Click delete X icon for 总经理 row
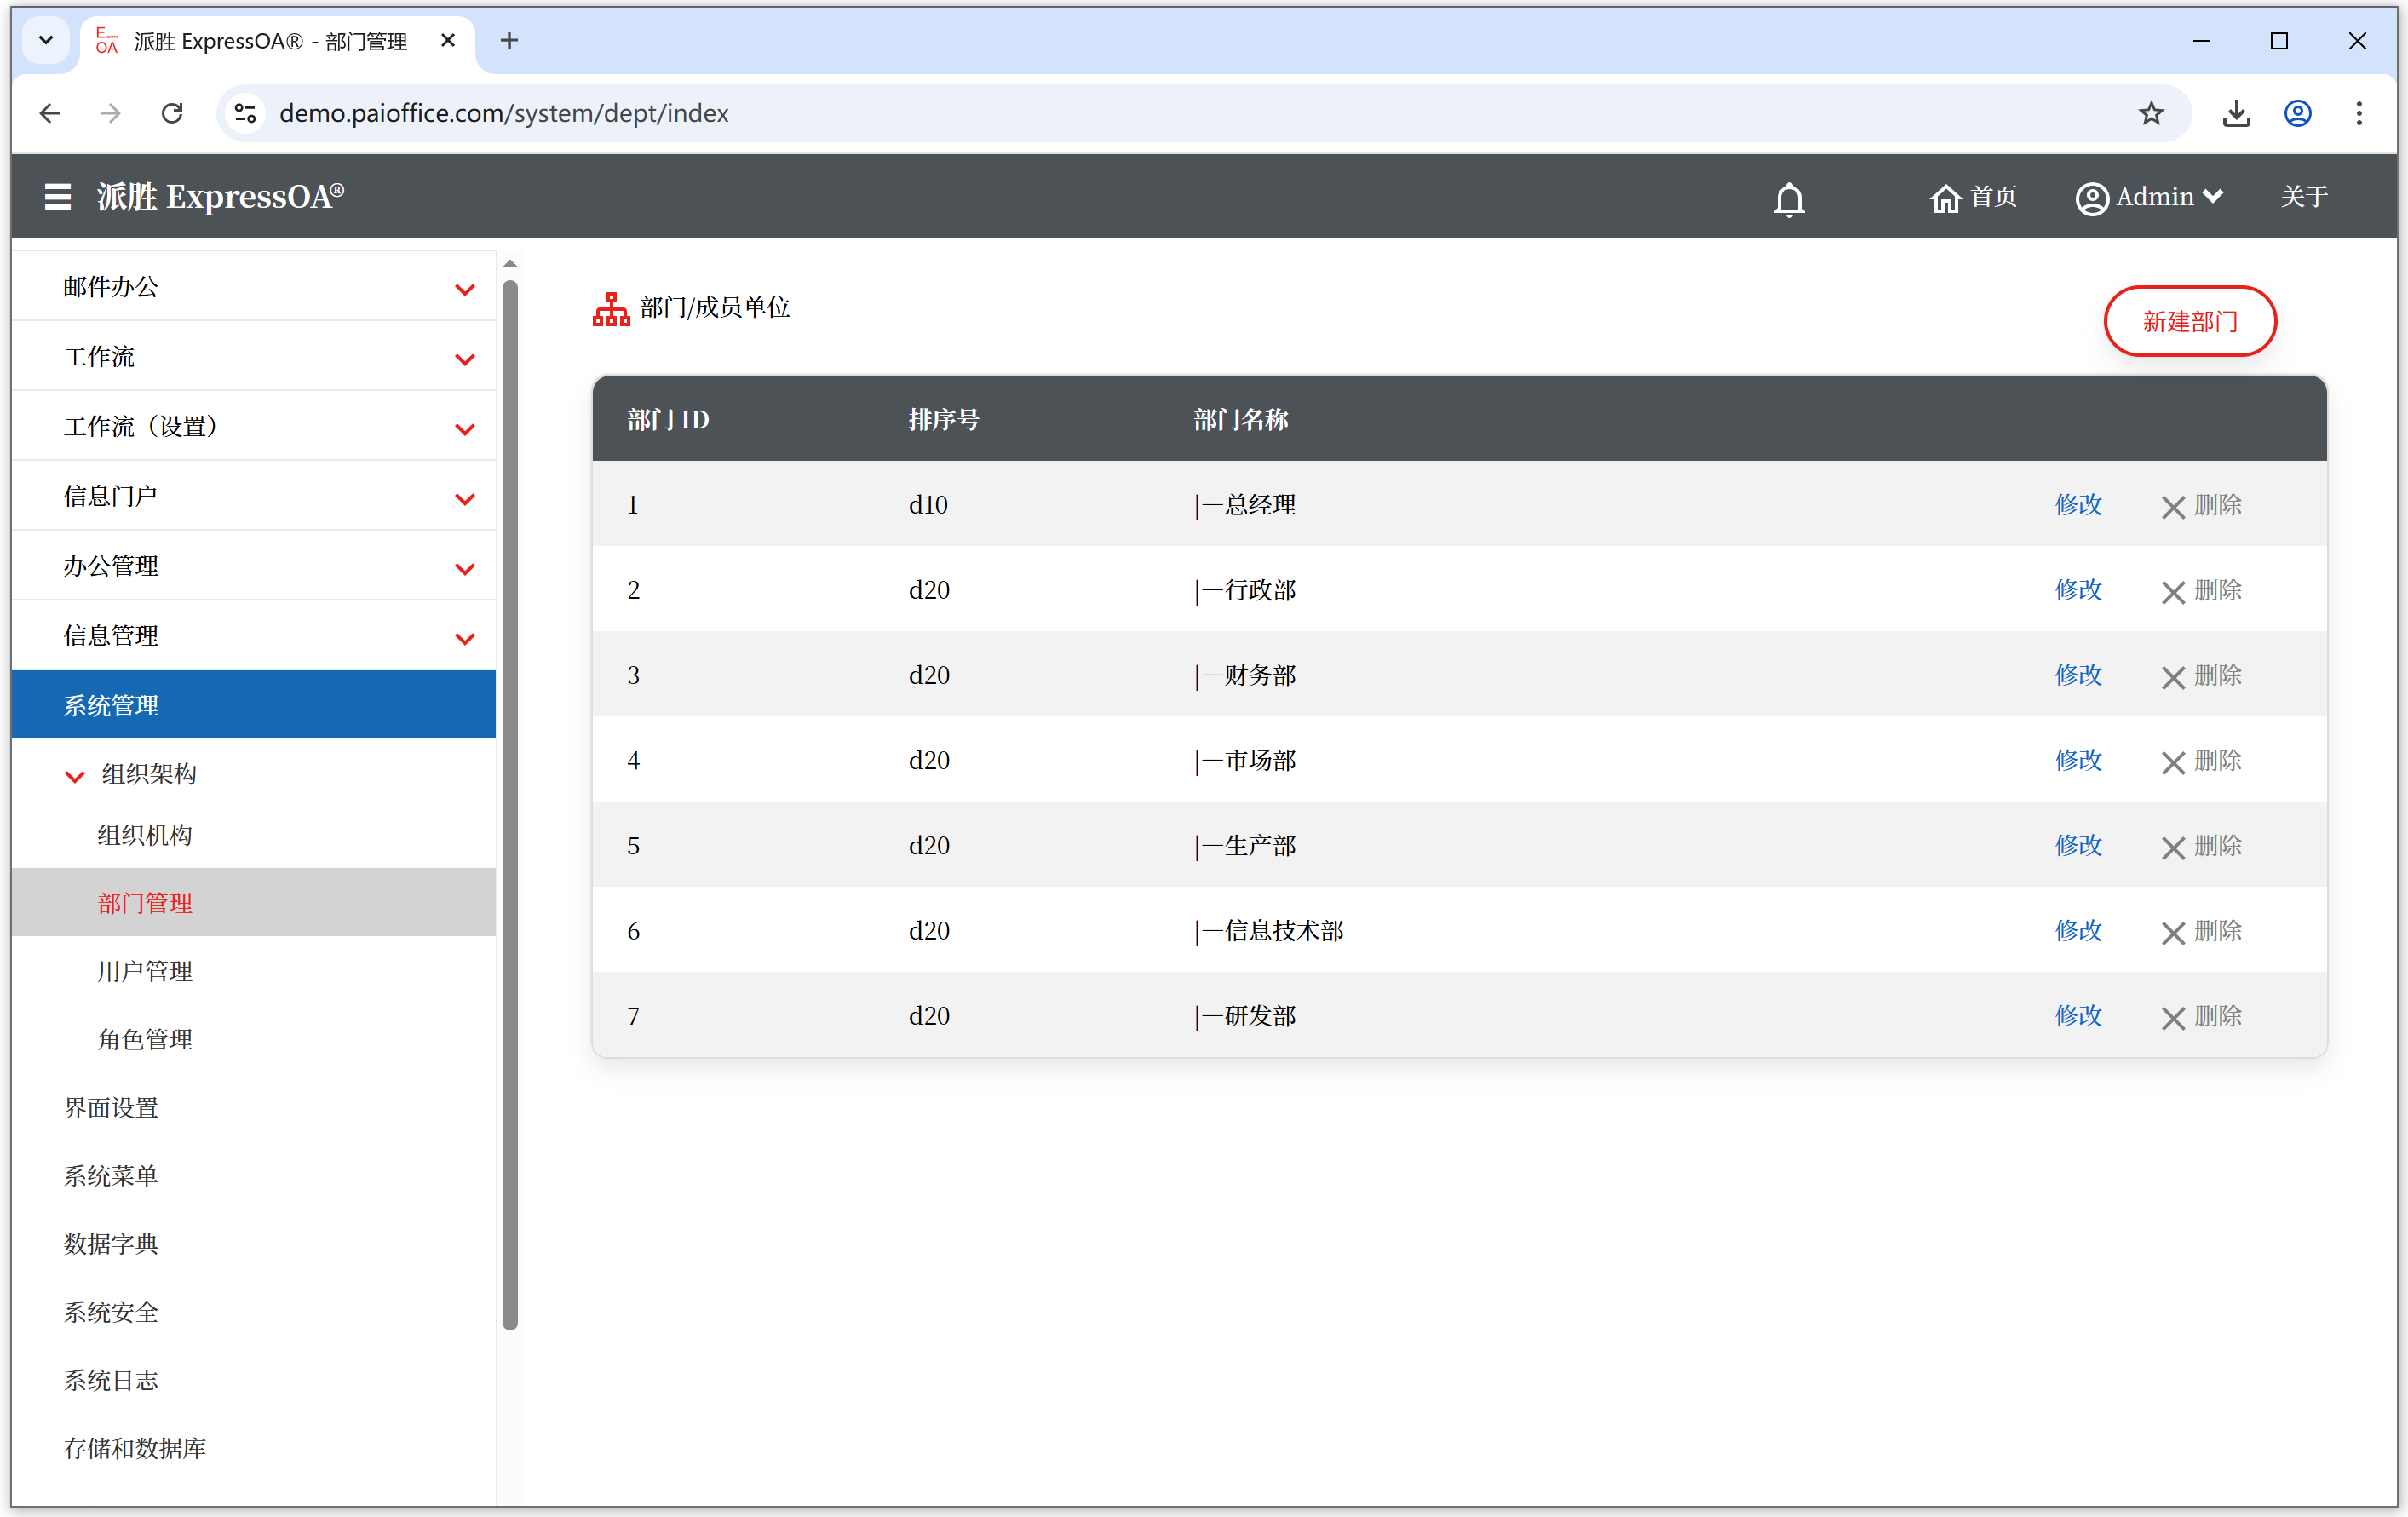2408x1517 pixels. click(x=2172, y=507)
